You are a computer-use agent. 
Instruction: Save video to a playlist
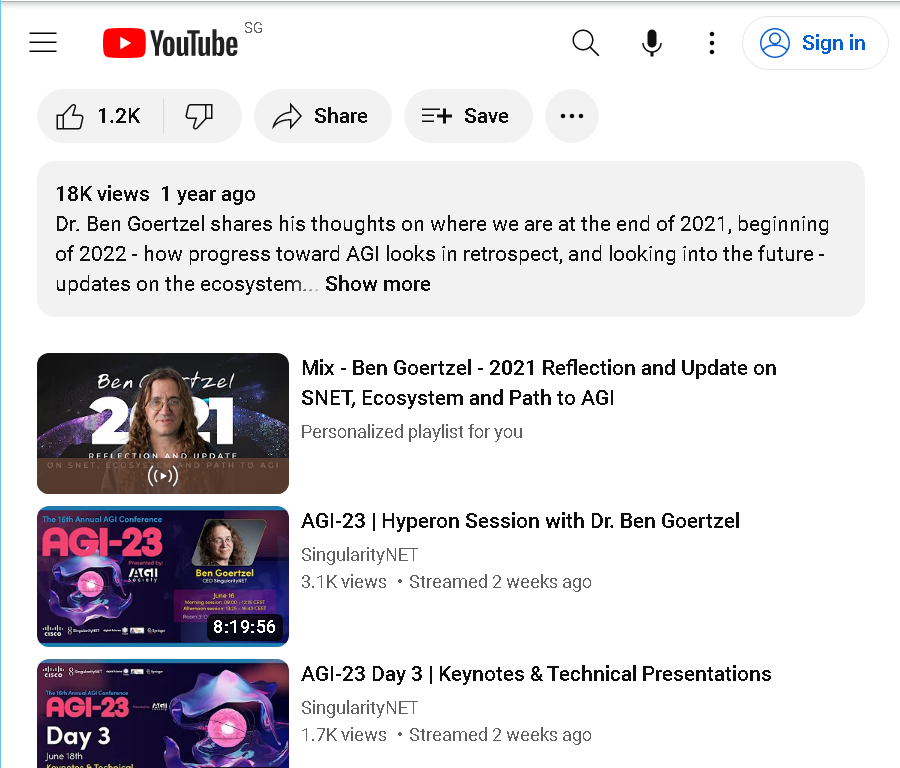point(468,116)
